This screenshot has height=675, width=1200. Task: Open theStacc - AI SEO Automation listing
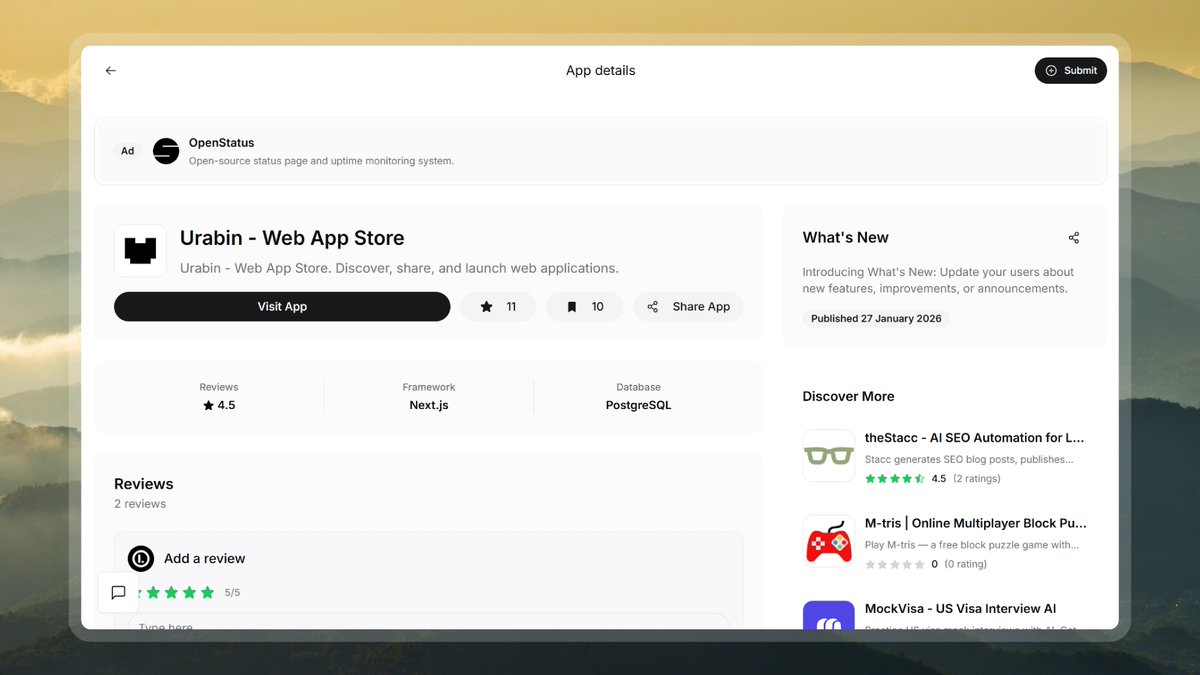pos(974,438)
